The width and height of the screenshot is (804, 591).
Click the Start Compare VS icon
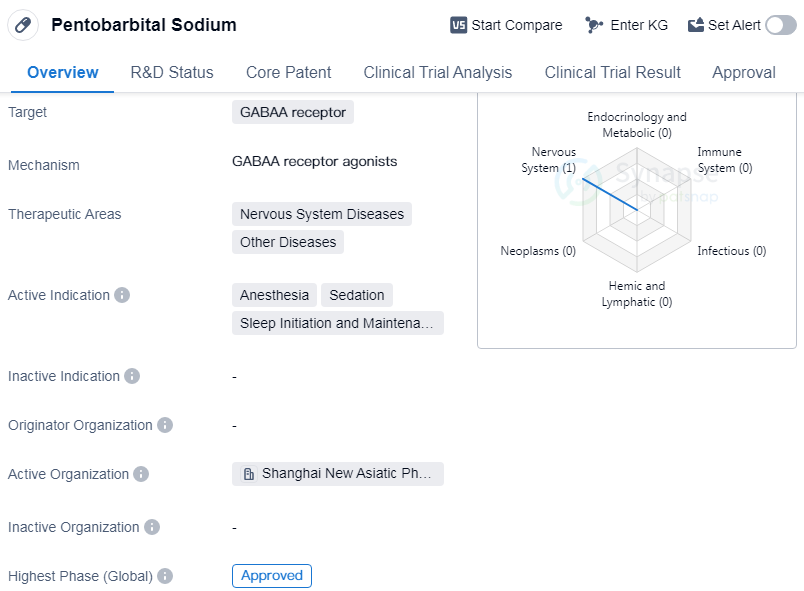tap(459, 25)
